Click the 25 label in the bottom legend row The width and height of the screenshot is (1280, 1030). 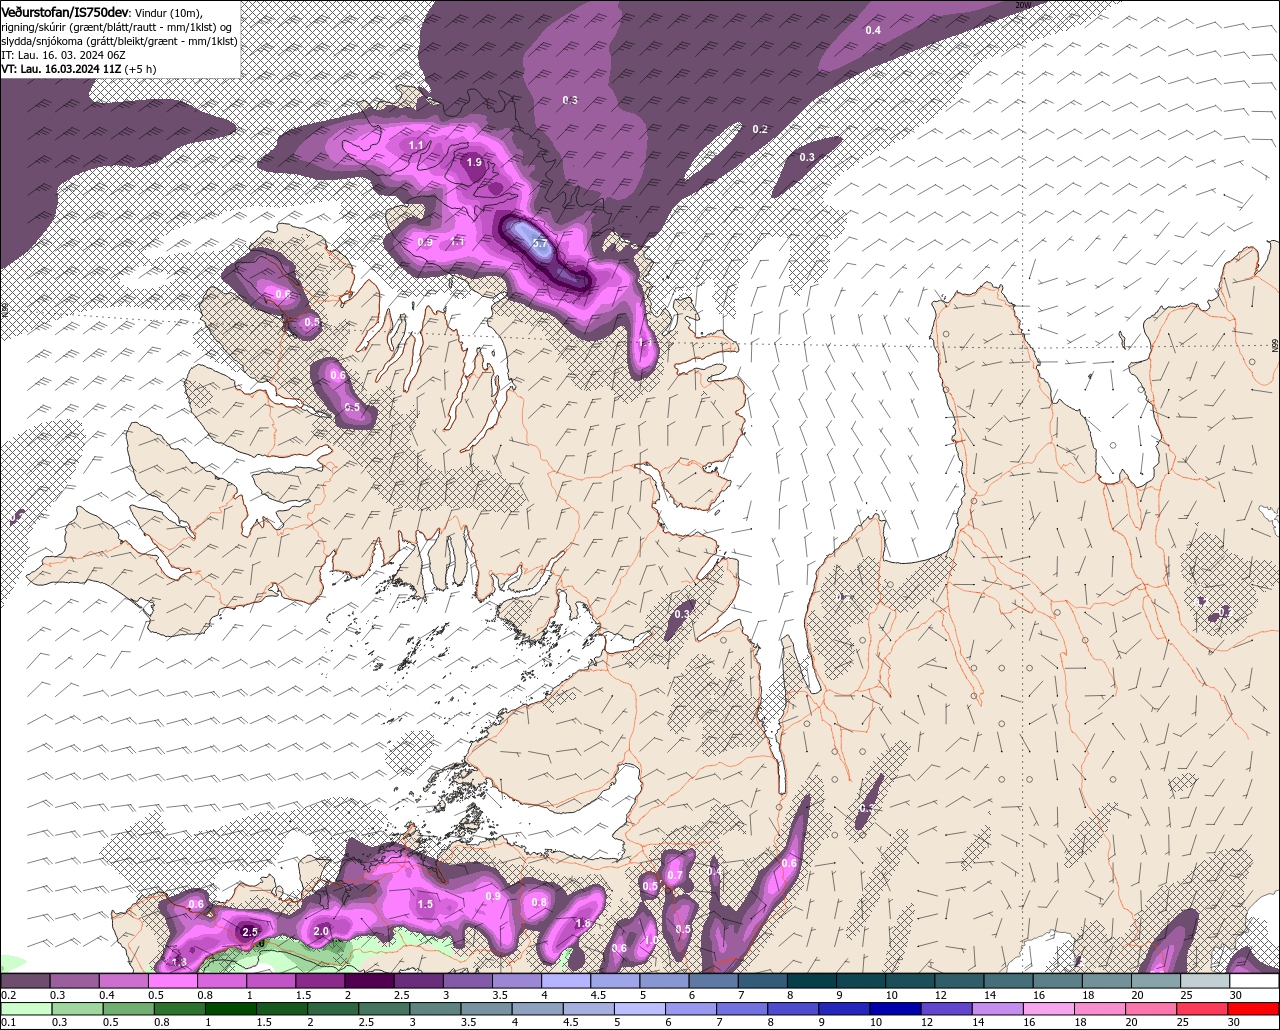[x=1183, y=1023]
